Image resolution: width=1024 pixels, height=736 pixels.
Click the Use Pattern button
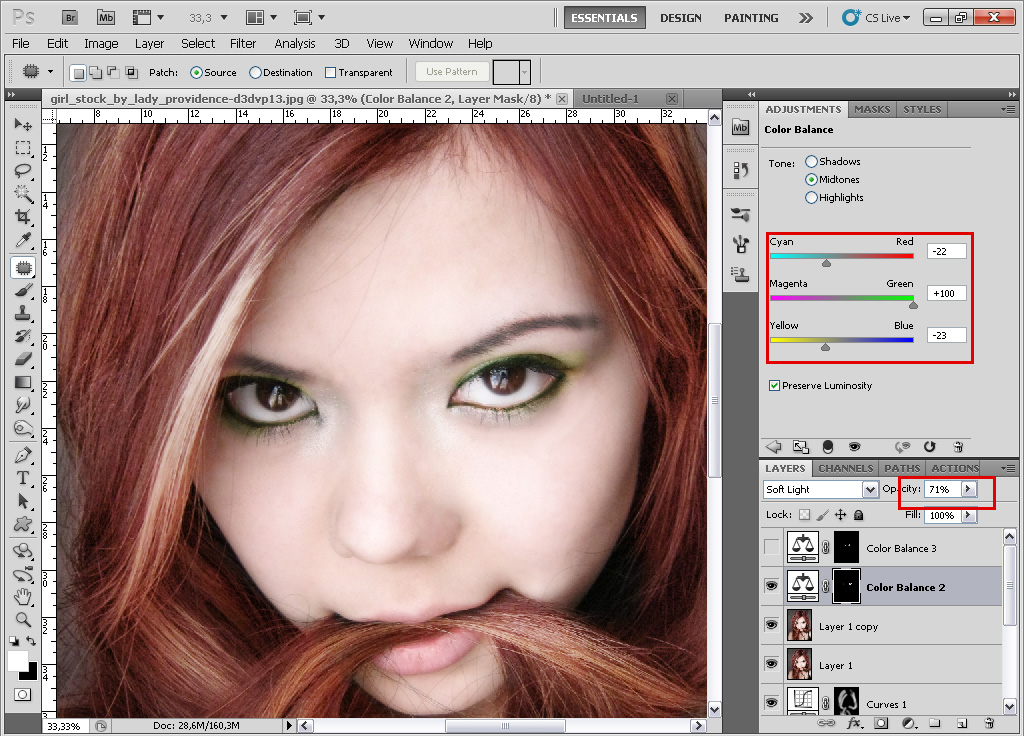(x=452, y=72)
